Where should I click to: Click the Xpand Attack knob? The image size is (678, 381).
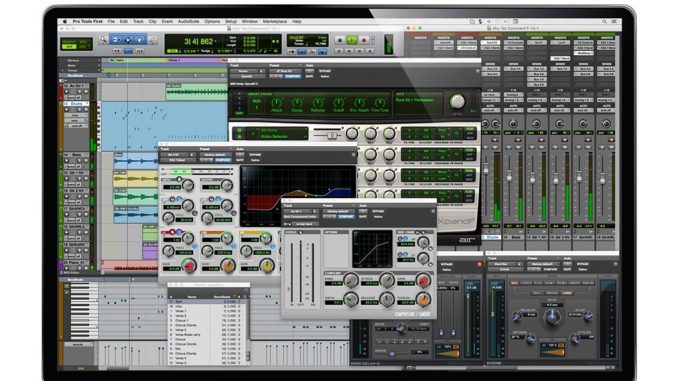[276, 103]
